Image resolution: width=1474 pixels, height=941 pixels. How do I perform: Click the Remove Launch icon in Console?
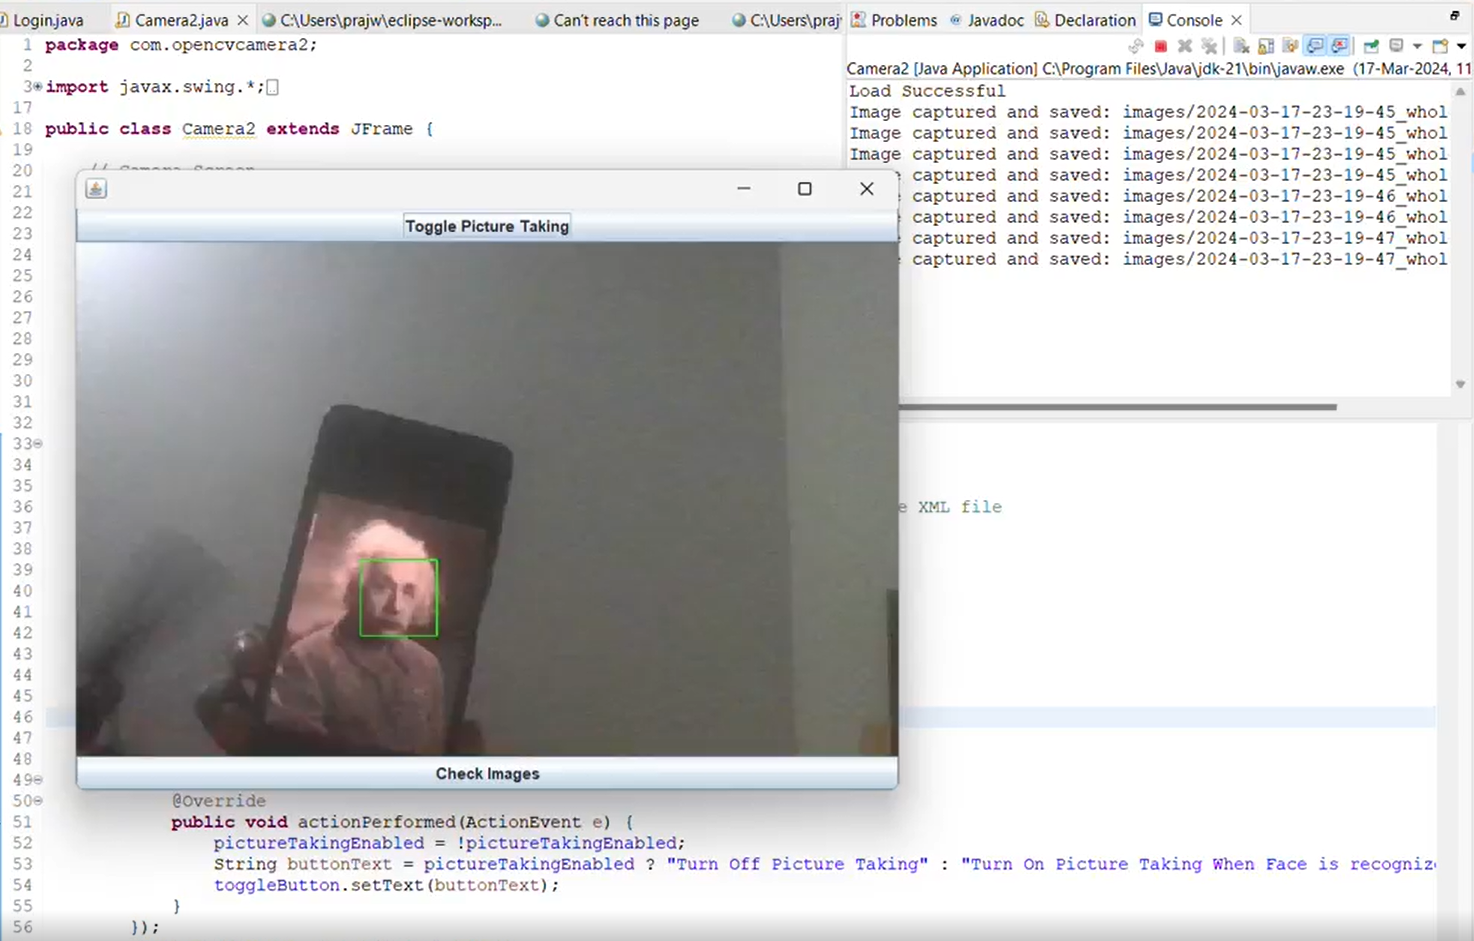pyautogui.click(x=1185, y=46)
